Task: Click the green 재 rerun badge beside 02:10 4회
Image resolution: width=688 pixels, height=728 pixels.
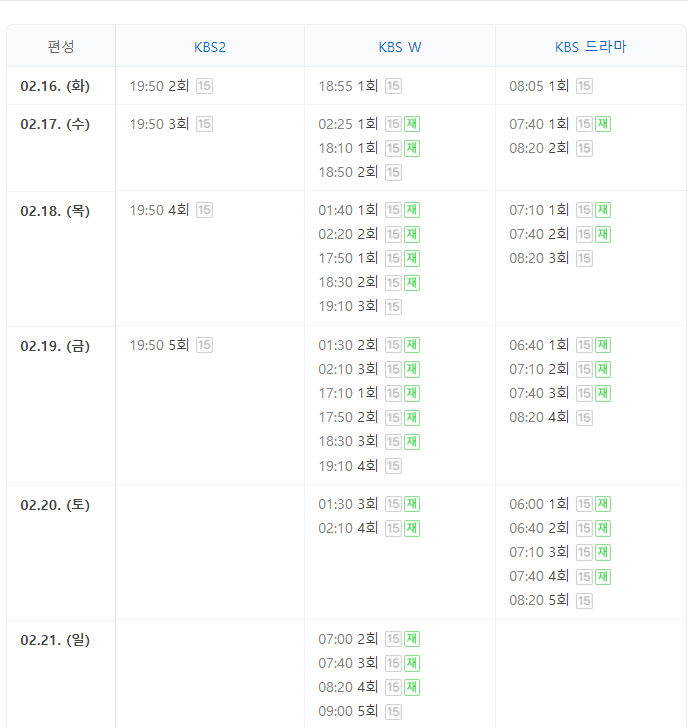Action: [412, 528]
